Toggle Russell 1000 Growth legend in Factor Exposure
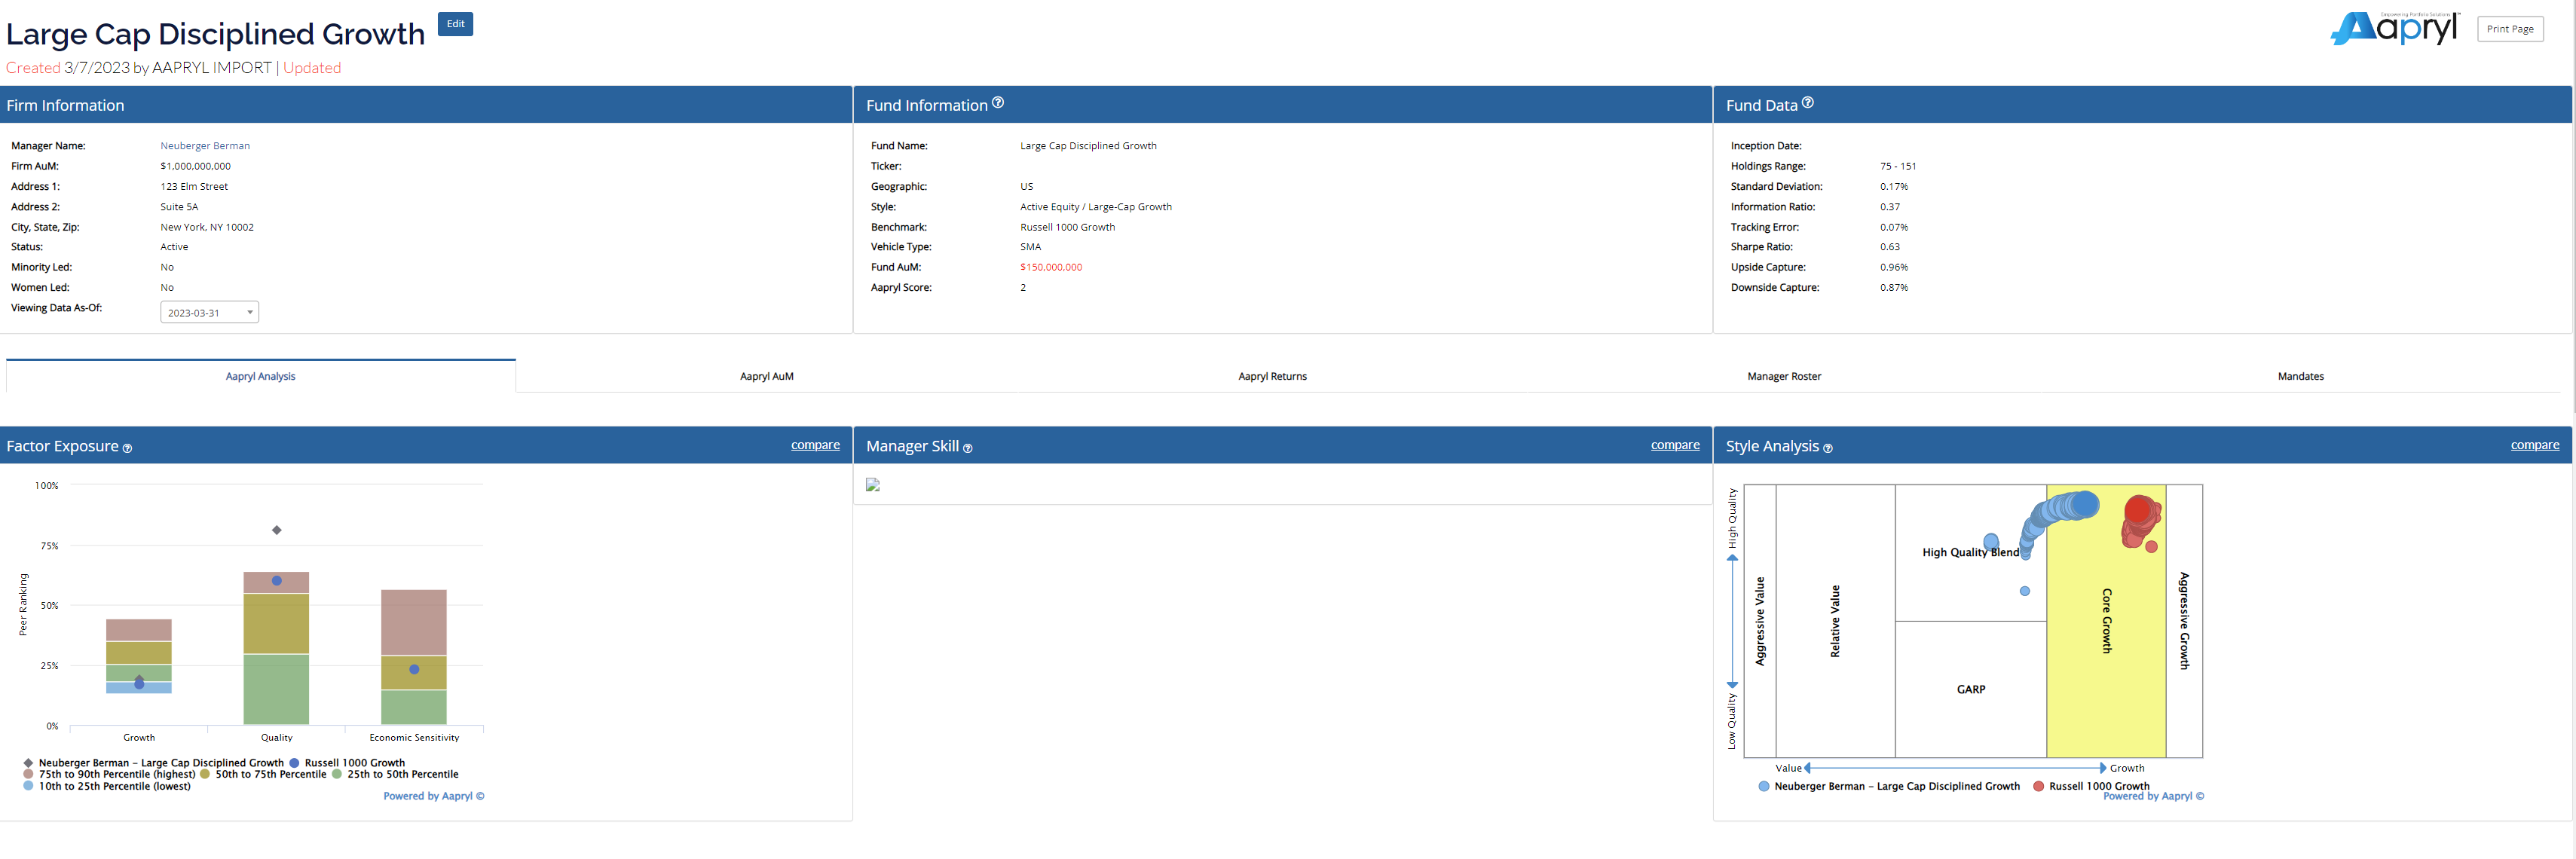This screenshot has width=2576, height=859. coord(347,763)
